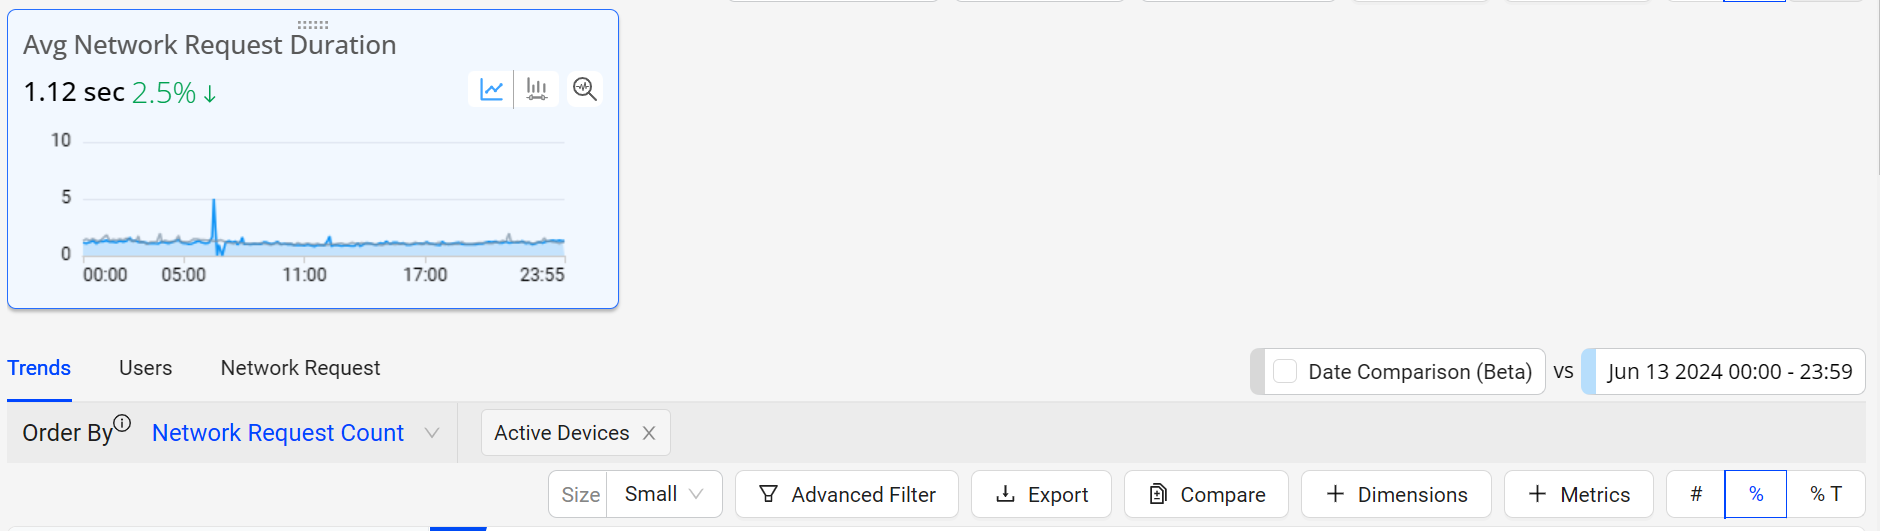Switch values to % T mode

(x=1826, y=494)
